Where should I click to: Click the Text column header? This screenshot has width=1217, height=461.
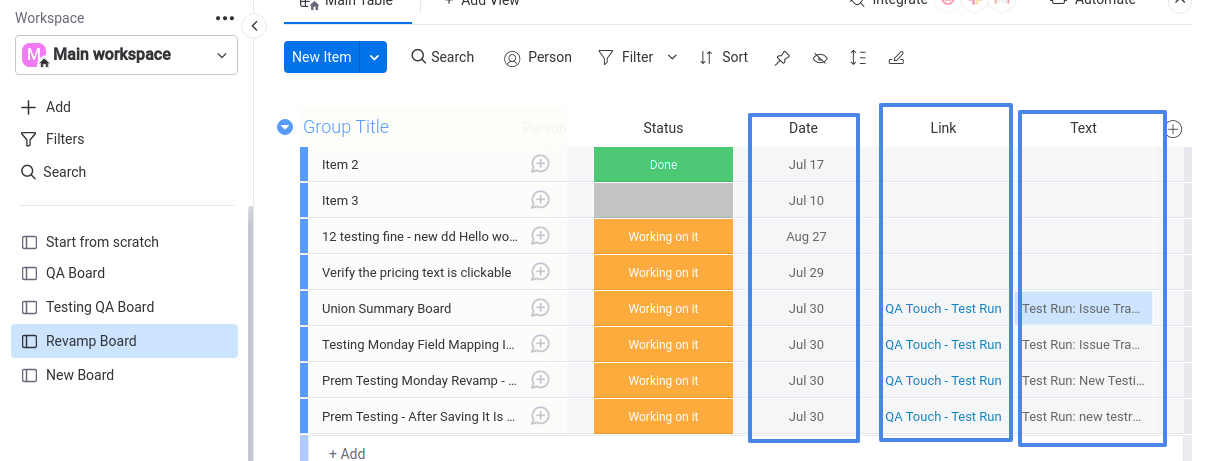pos(1083,128)
